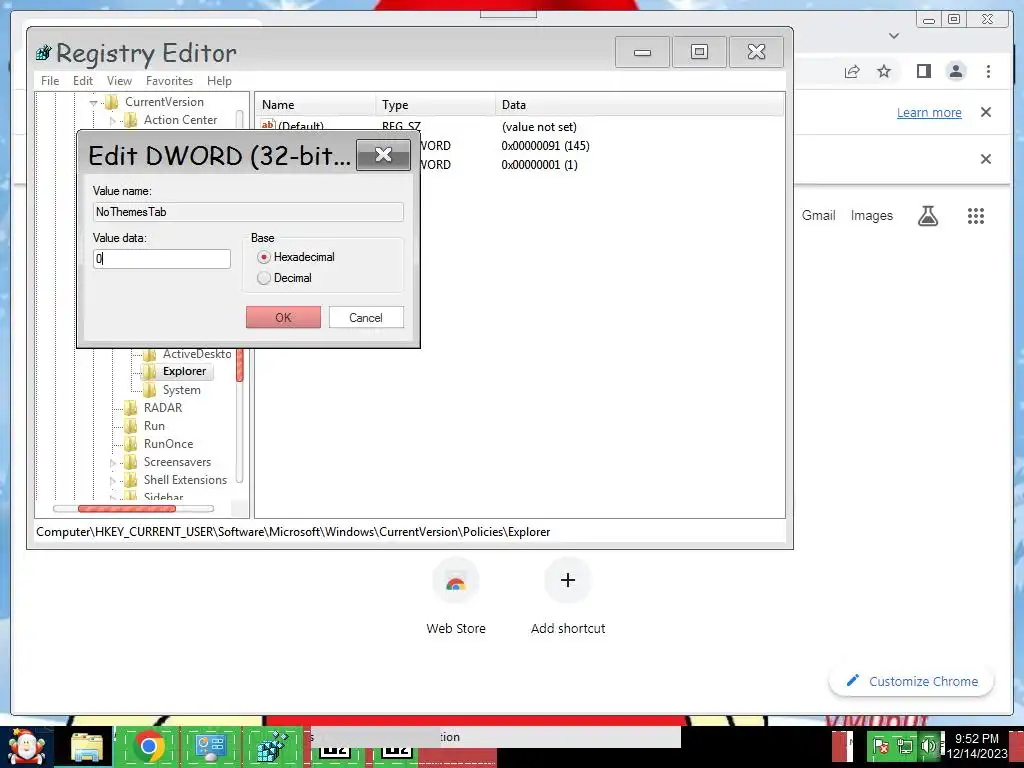This screenshot has width=1024, height=768.
Task: Close the Edit DWORD dialog
Action: pyautogui.click(x=383, y=155)
